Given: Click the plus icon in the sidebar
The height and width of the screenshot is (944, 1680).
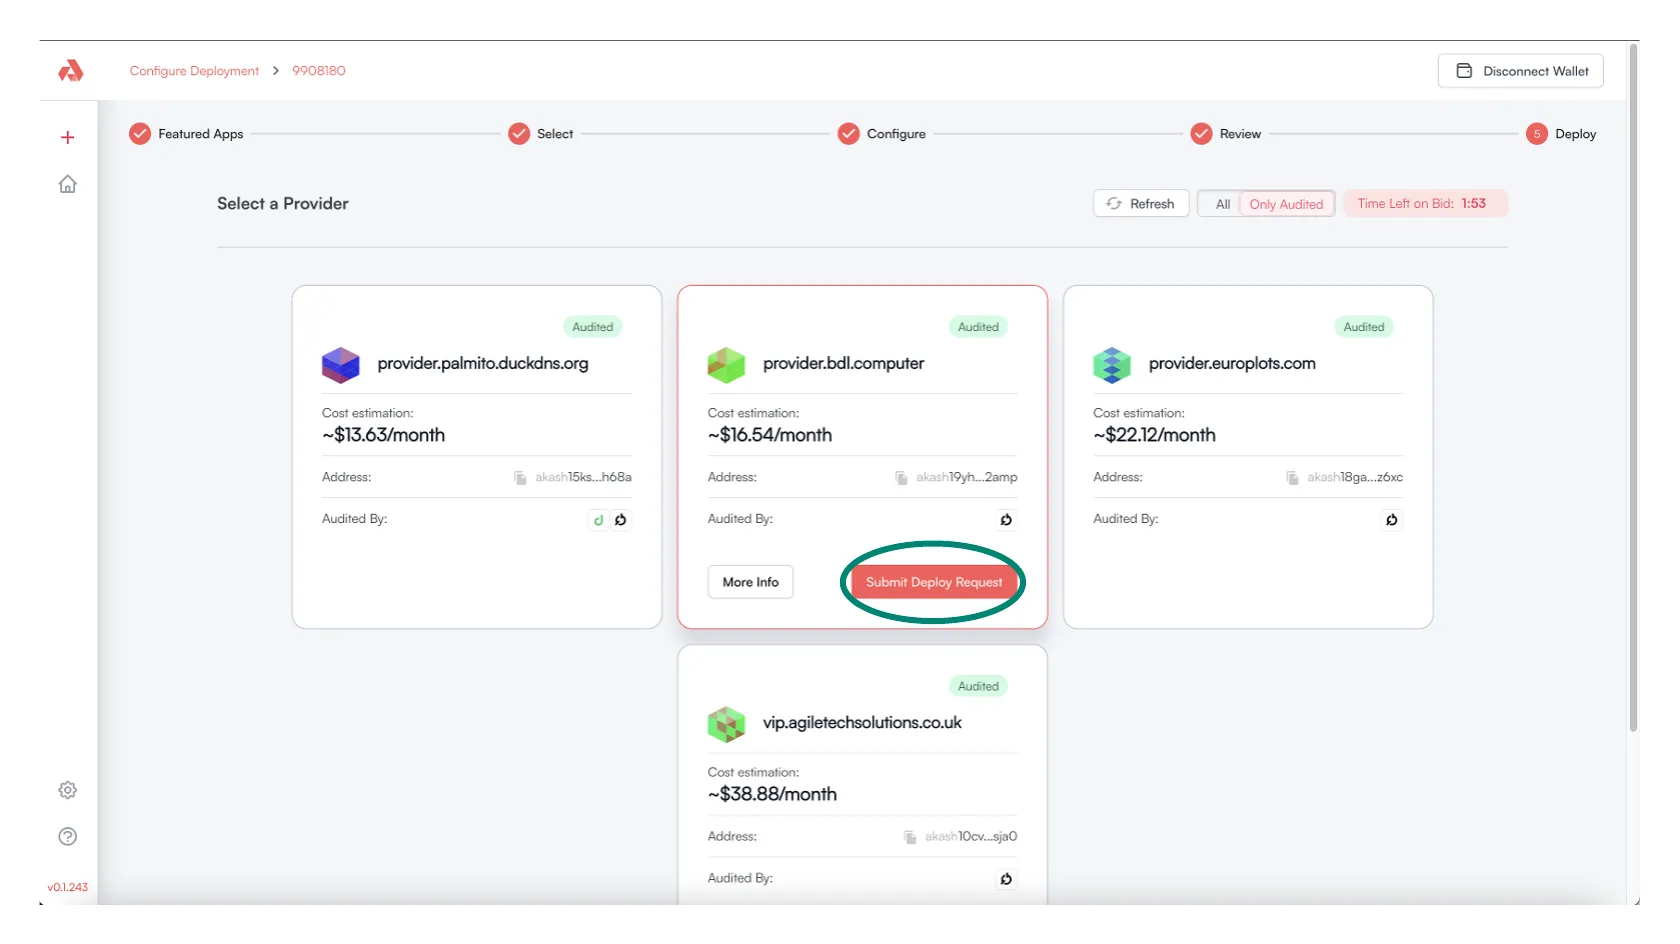Looking at the screenshot, I should (68, 137).
